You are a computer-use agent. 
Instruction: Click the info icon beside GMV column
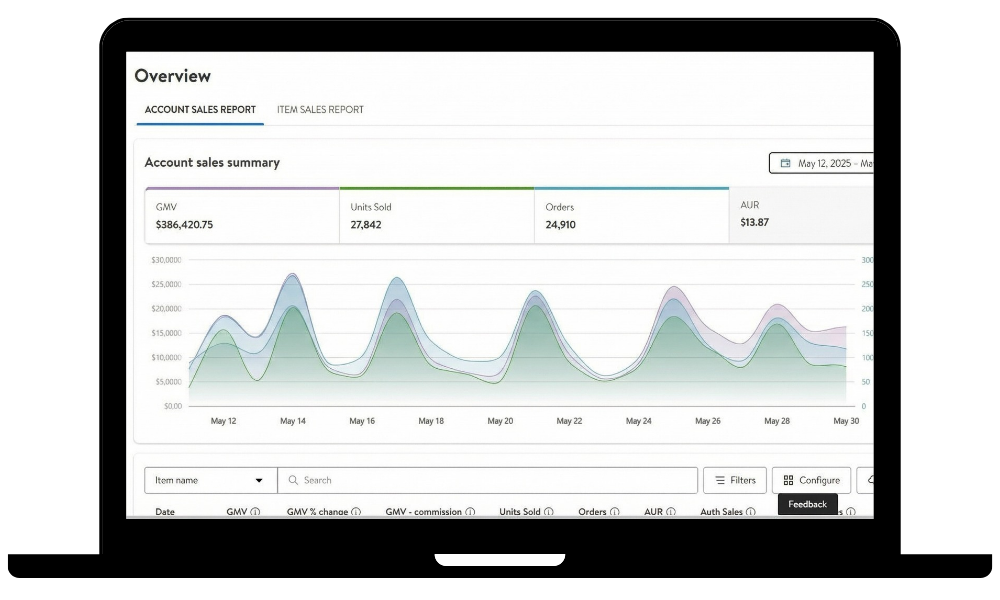pos(255,512)
